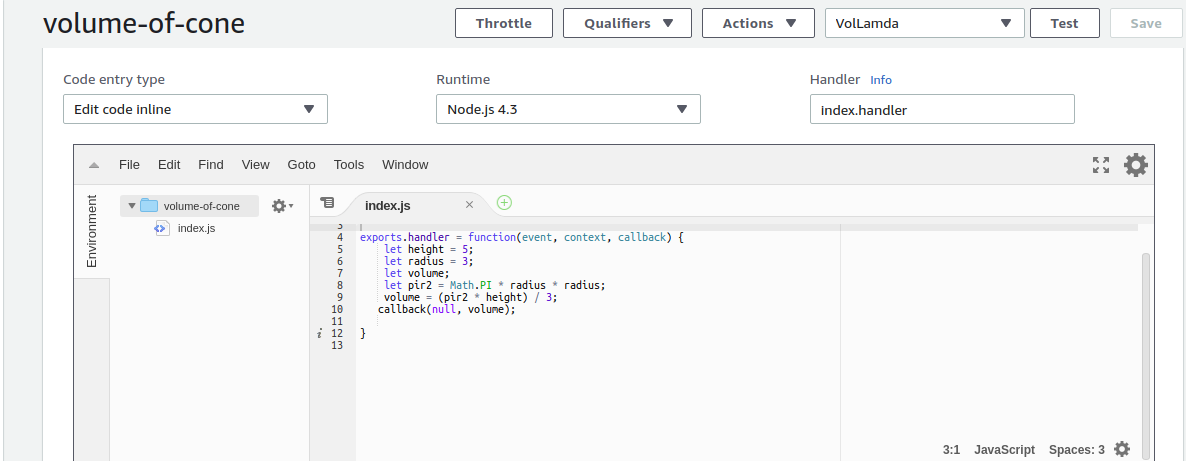Image resolution: width=1186 pixels, height=461 pixels.
Task: Click the editor preferences gear icon
Action: [1136, 165]
